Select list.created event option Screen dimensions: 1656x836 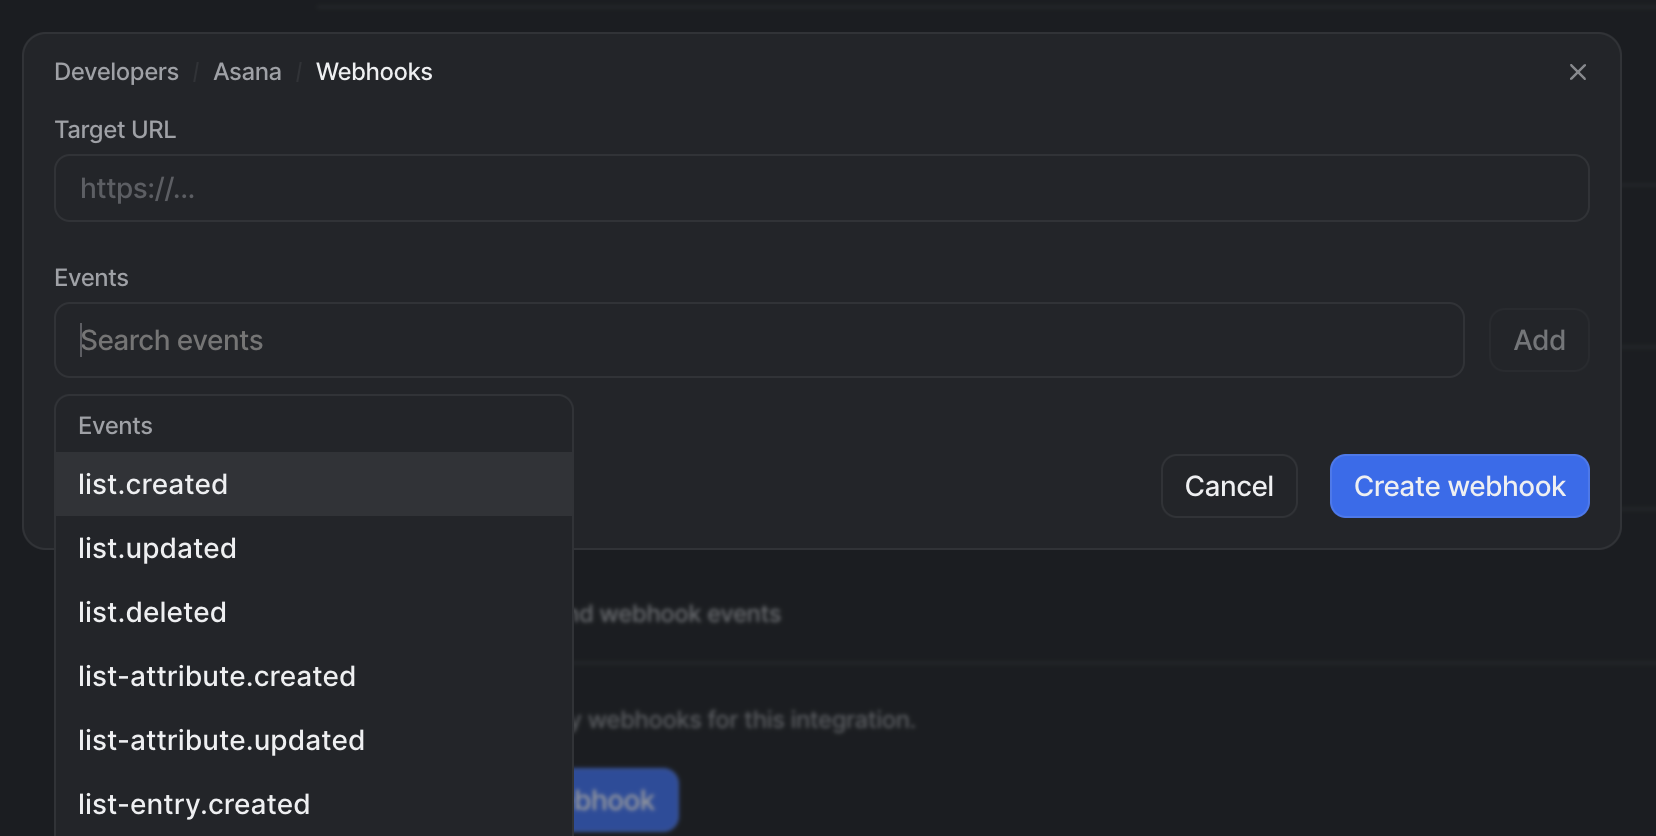coord(314,484)
